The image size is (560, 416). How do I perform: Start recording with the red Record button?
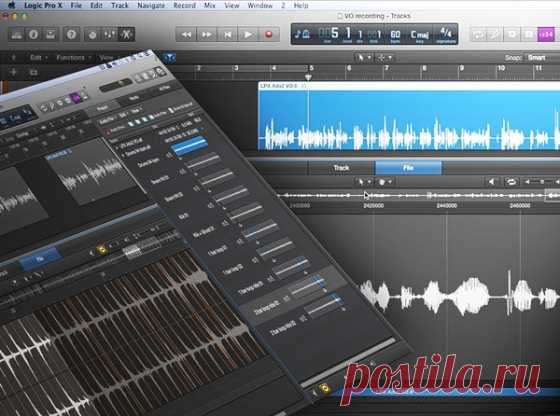pyautogui.click(x=269, y=35)
